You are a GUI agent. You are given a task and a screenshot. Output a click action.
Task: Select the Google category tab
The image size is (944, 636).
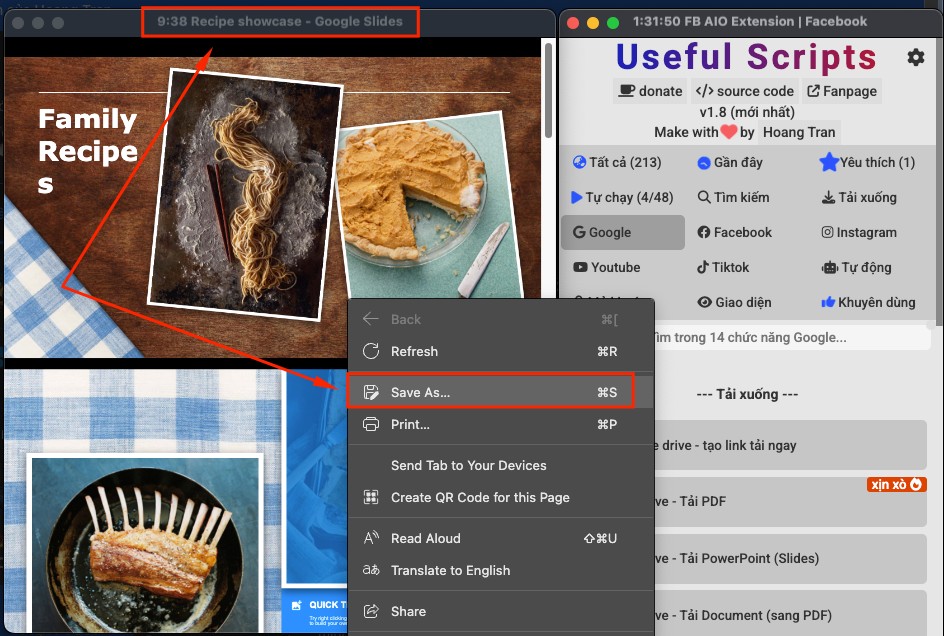point(623,232)
